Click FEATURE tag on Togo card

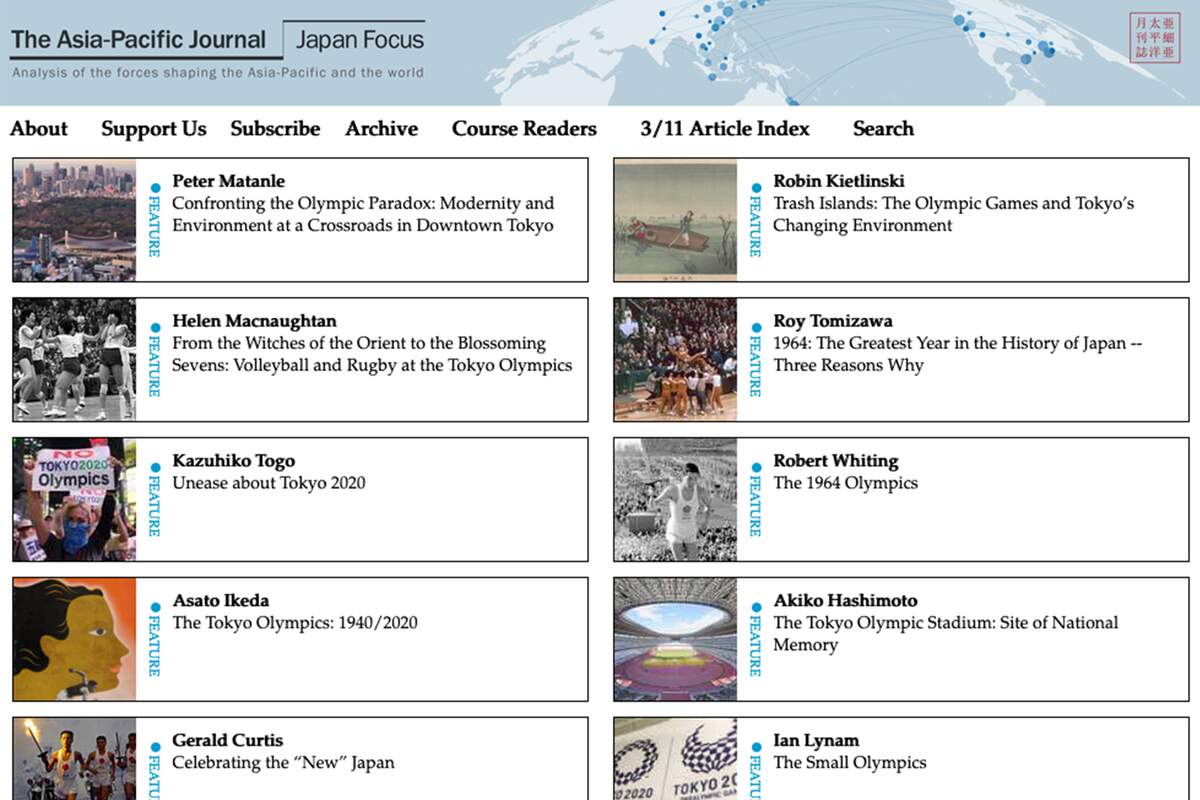155,501
